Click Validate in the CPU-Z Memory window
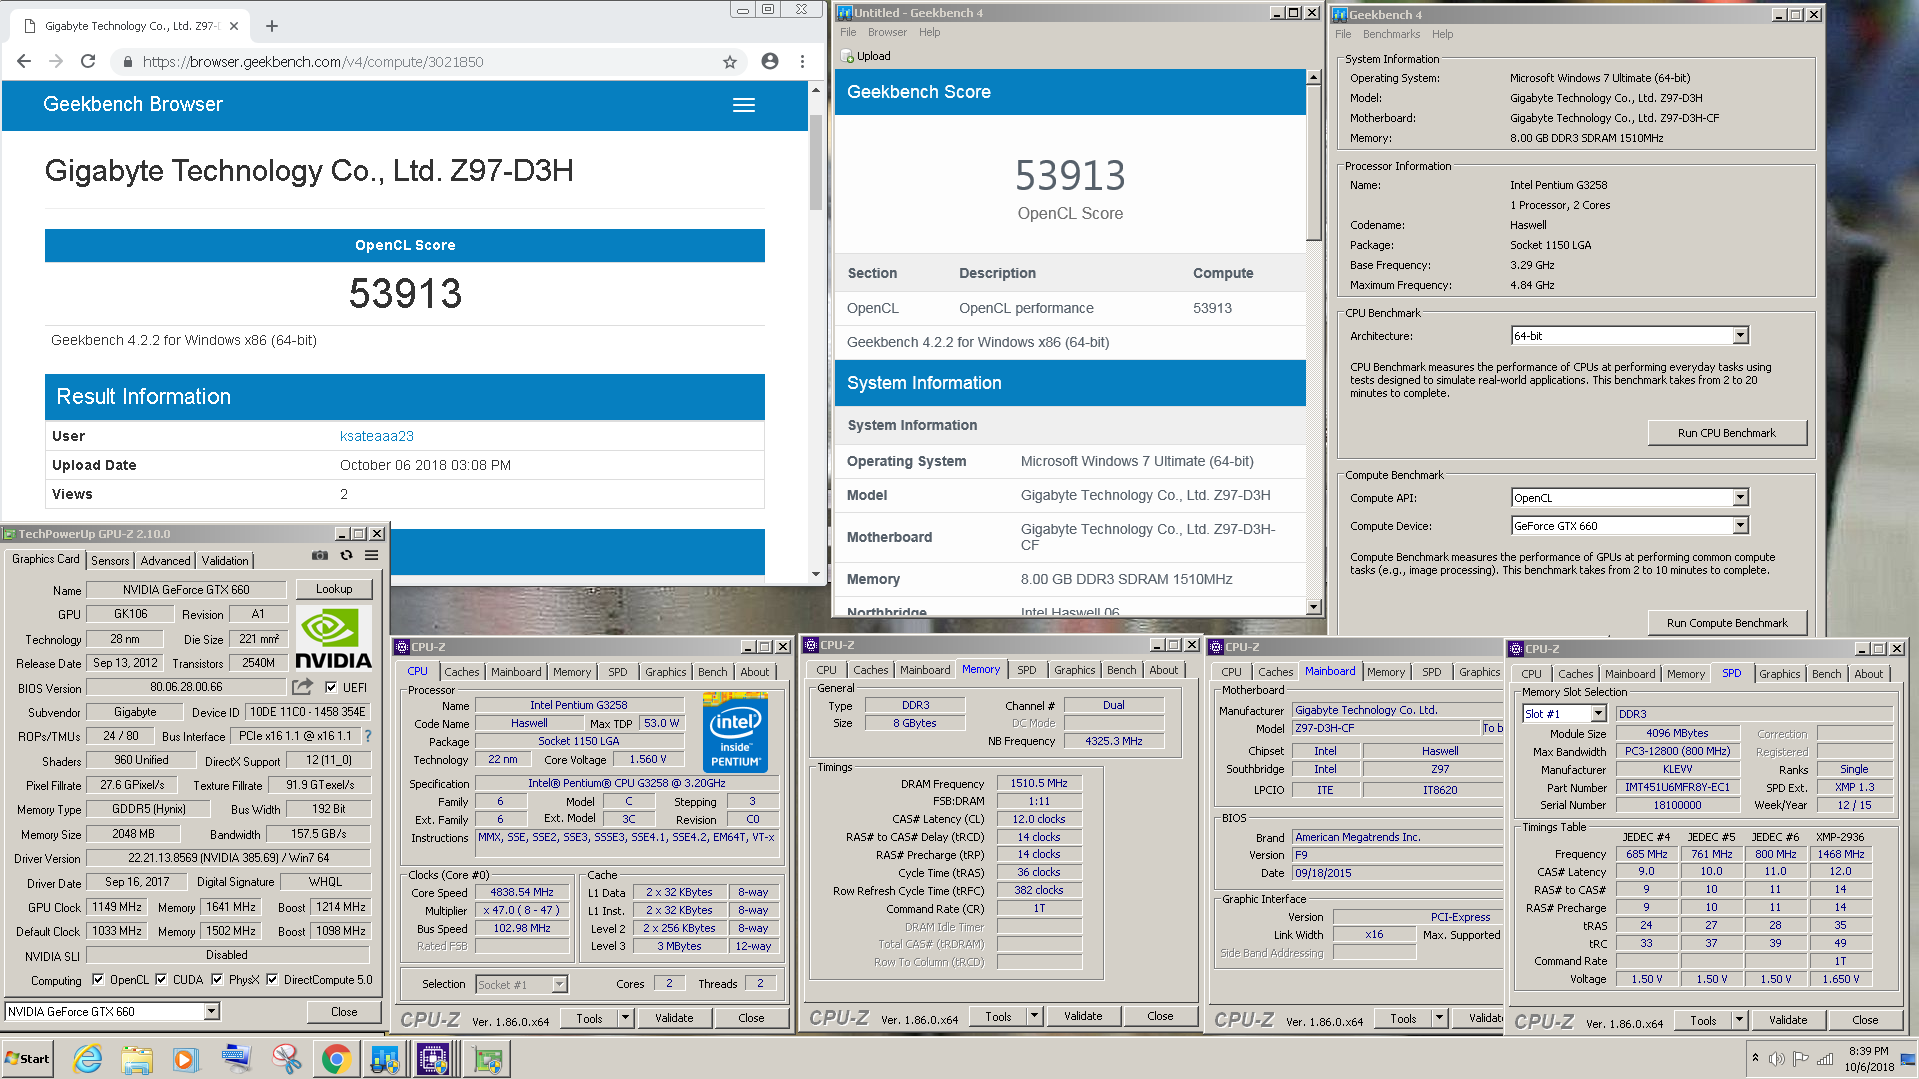Screen dimensions: 1919x1079 click(1083, 1016)
